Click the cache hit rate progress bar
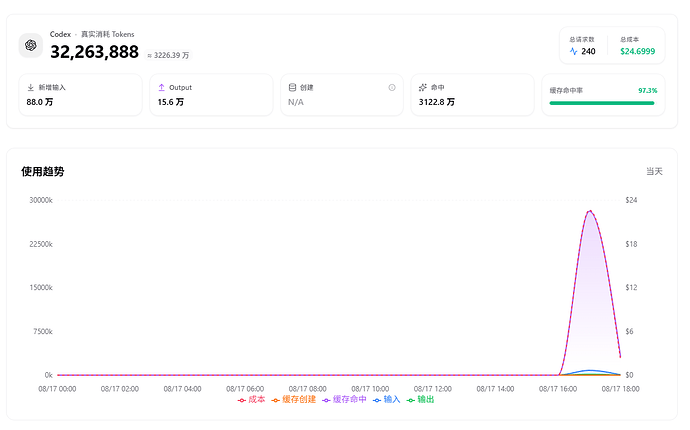 (602, 103)
